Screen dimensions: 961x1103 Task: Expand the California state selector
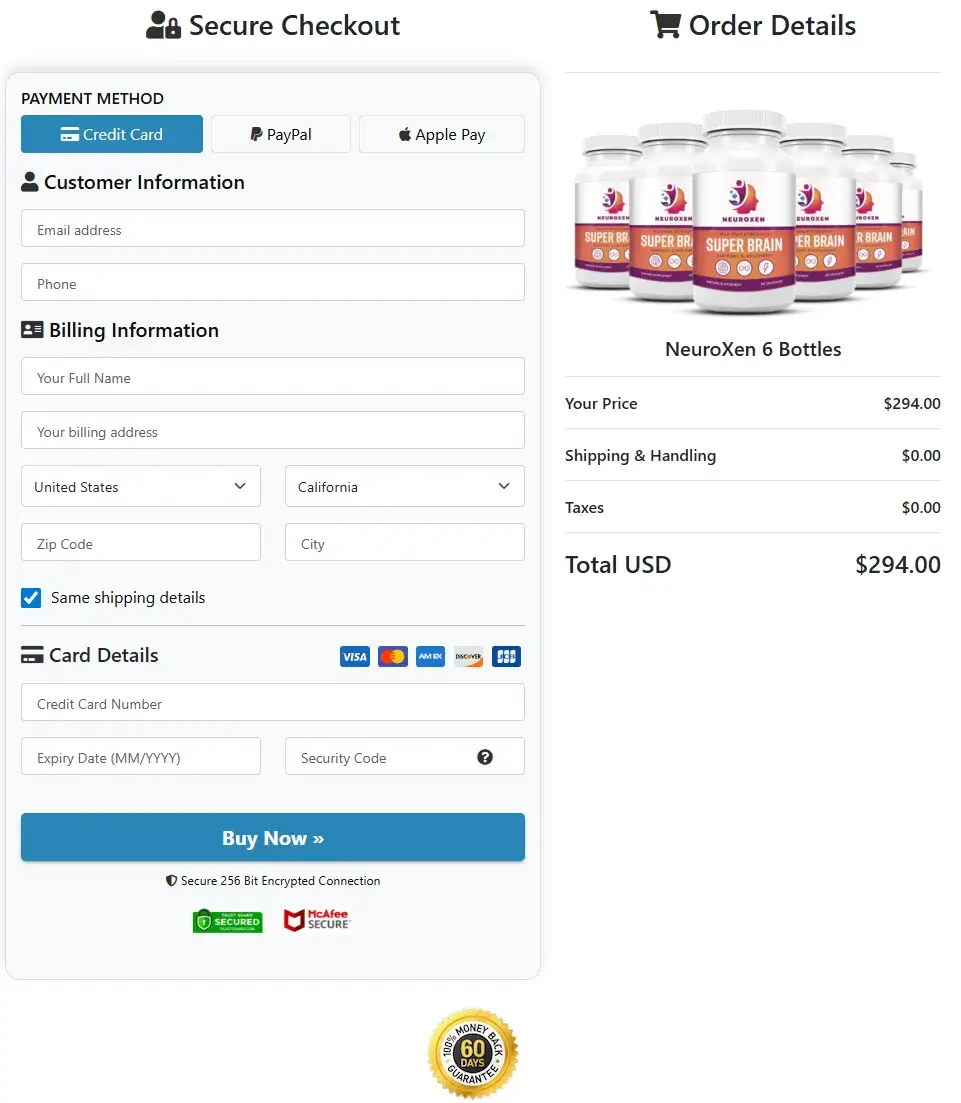[404, 486]
